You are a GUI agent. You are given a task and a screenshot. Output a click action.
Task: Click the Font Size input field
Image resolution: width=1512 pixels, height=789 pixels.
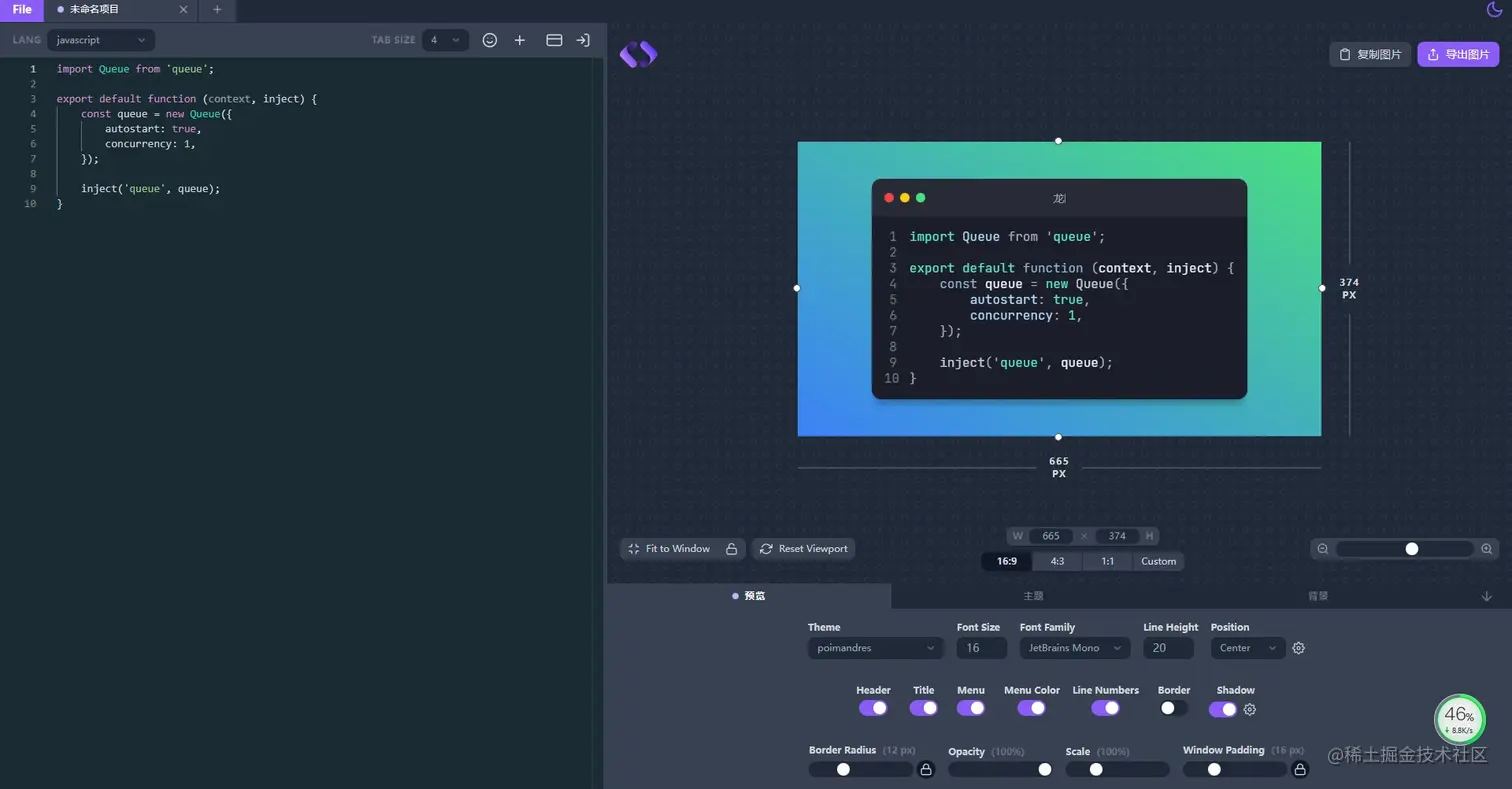pos(982,648)
